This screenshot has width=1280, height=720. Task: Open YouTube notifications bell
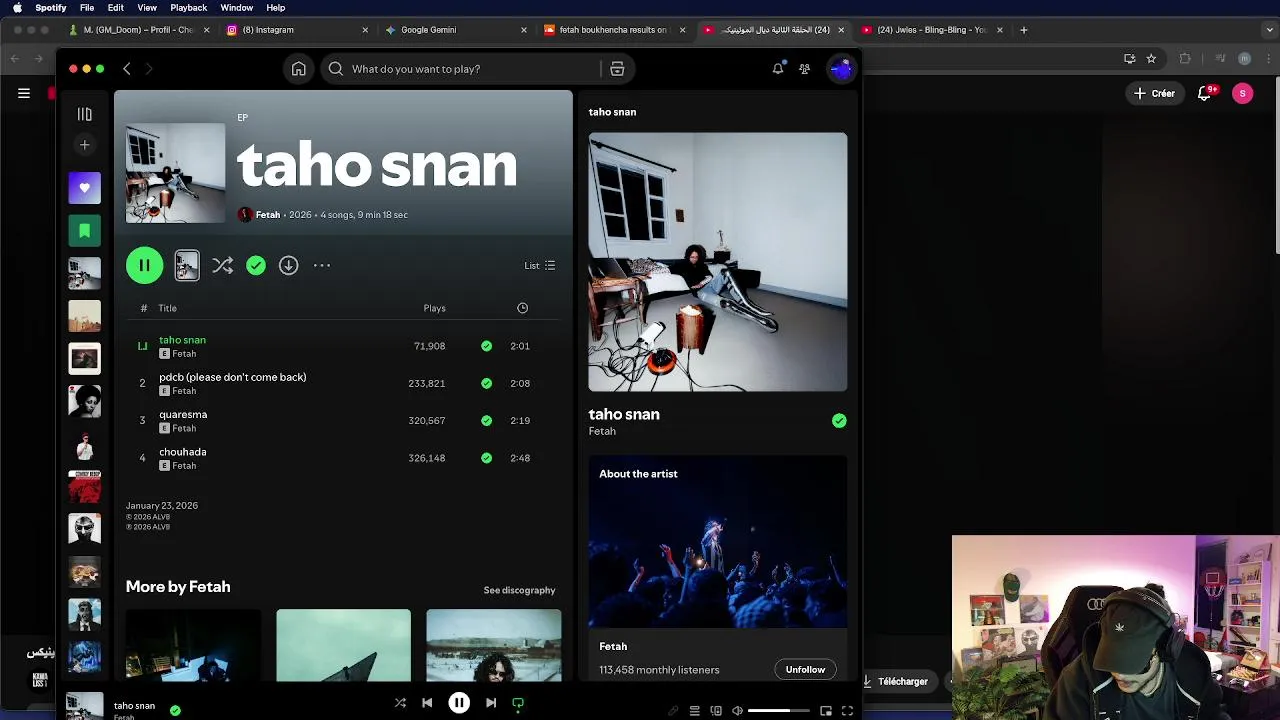point(1205,93)
